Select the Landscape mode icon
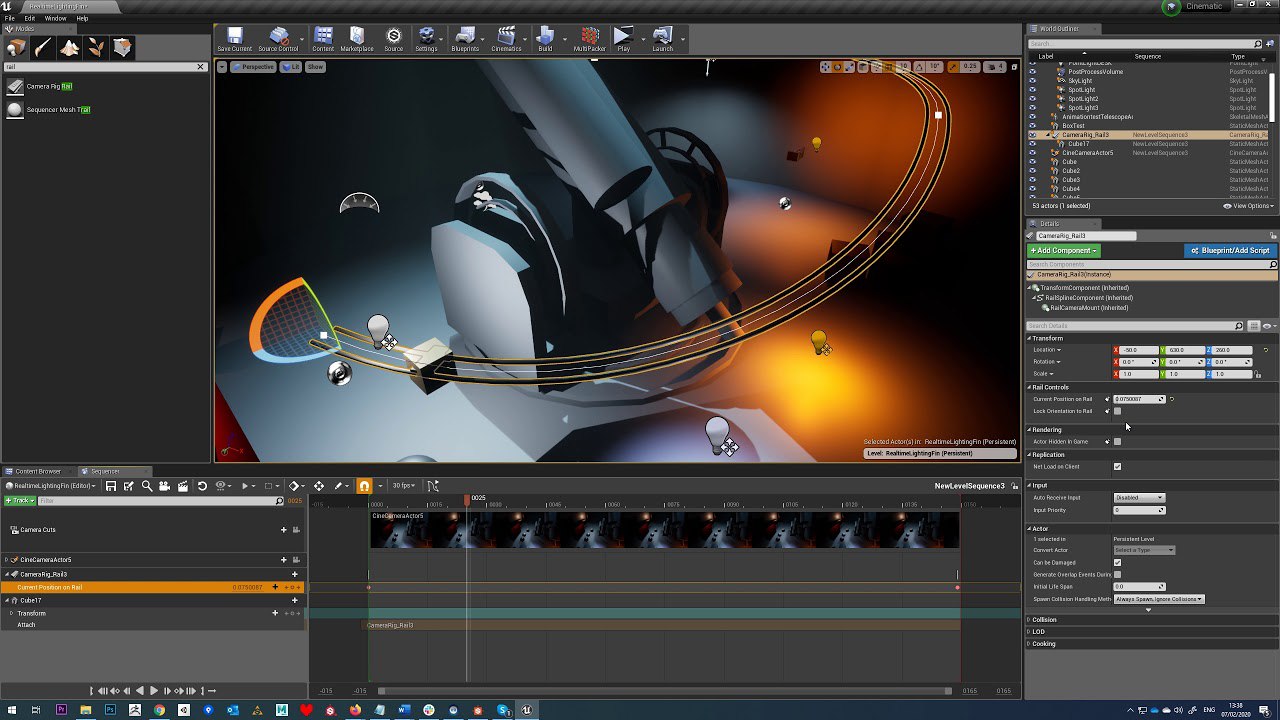 [x=69, y=47]
